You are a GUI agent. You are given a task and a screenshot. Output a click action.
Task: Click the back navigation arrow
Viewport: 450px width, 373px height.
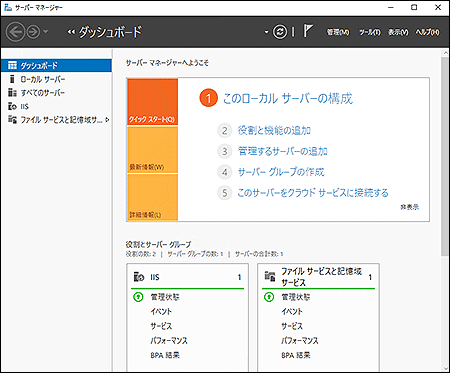pyautogui.click(x=15, y=32)
